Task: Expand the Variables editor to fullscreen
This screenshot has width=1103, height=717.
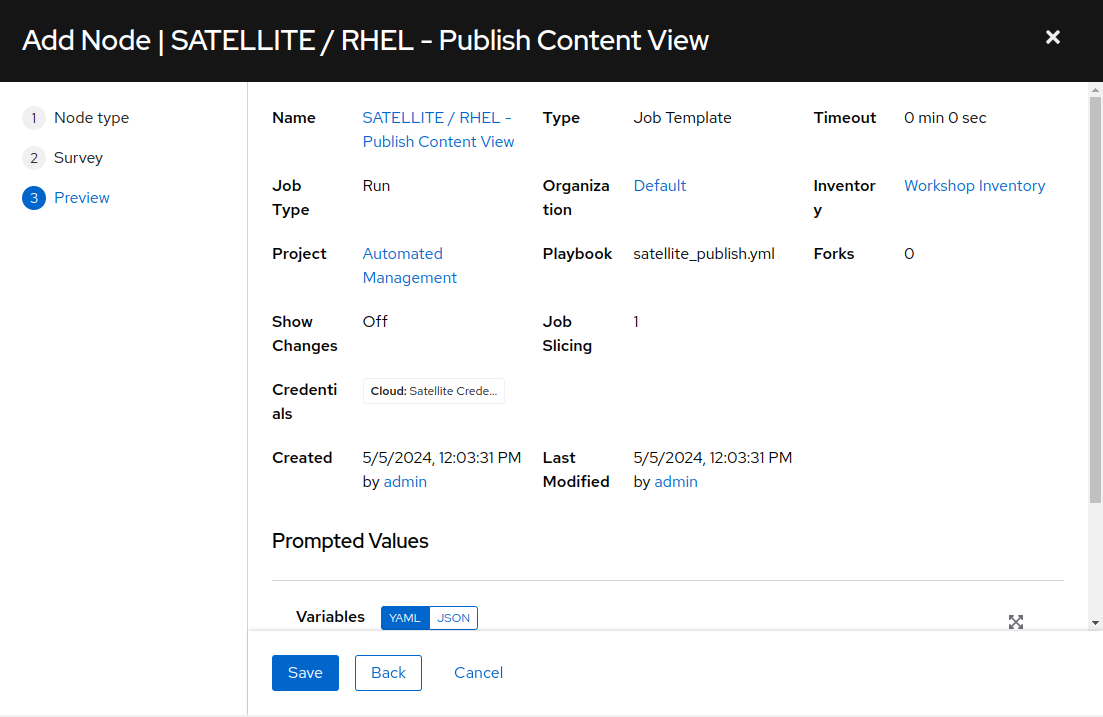Action: (x=1015, y=621)
